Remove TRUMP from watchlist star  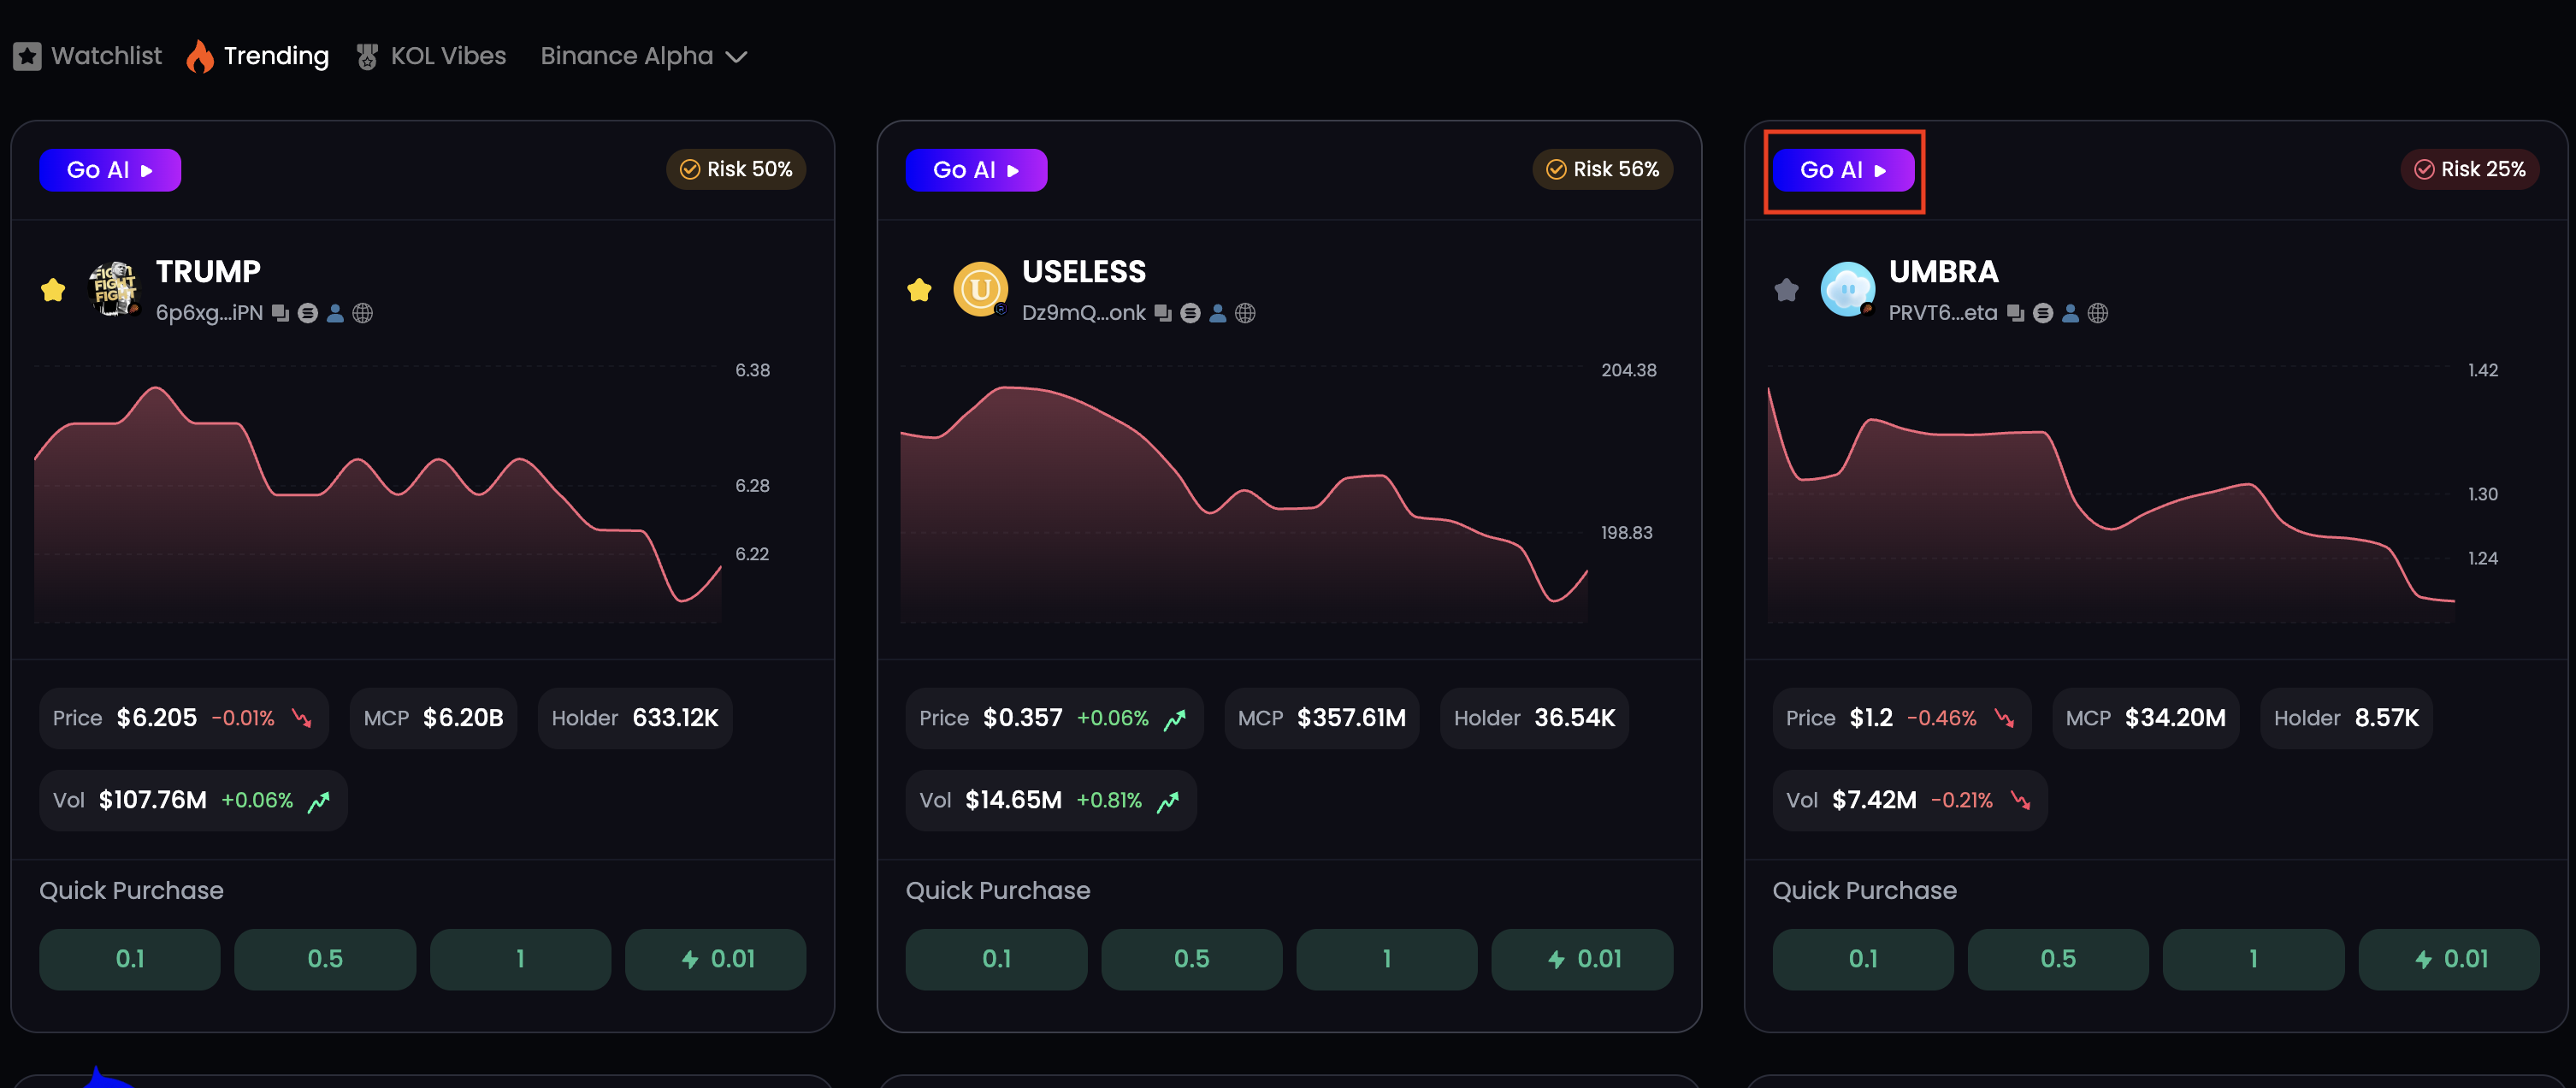tap(53, 290)
